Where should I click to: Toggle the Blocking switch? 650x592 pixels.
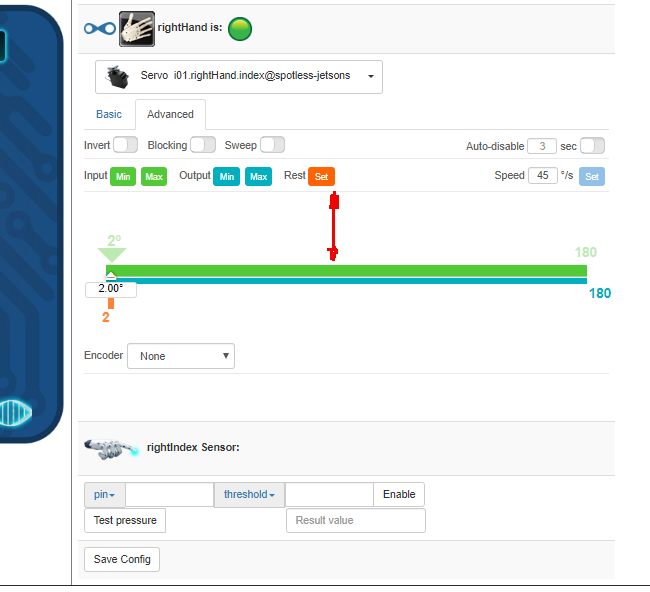pos(203,145)
